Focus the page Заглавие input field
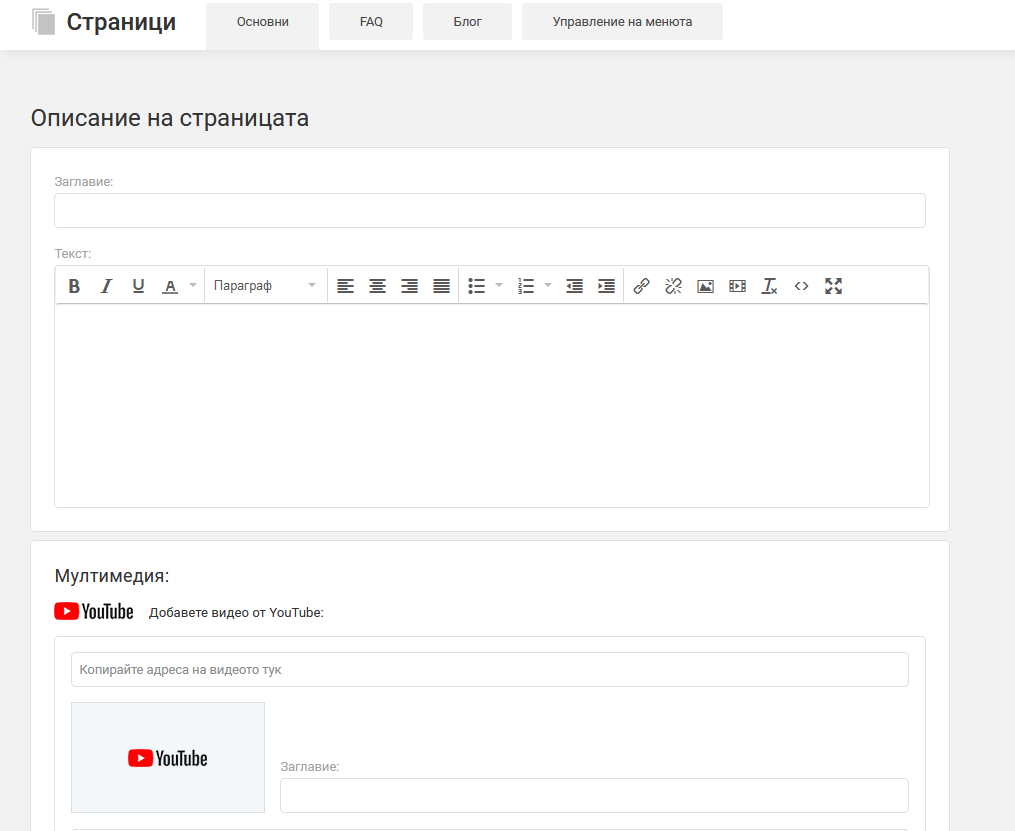Viewport: 1015px width, 831px height. 490,210
